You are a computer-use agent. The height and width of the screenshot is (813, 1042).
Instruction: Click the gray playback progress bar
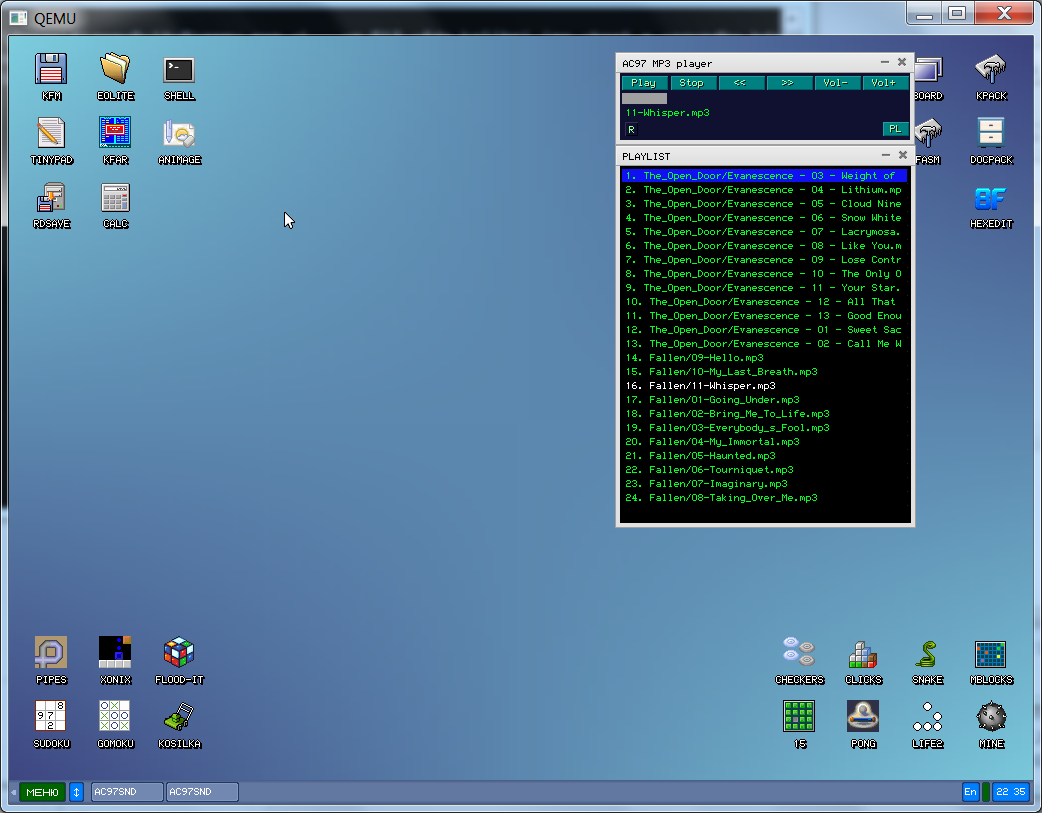(x=642, y=98)
